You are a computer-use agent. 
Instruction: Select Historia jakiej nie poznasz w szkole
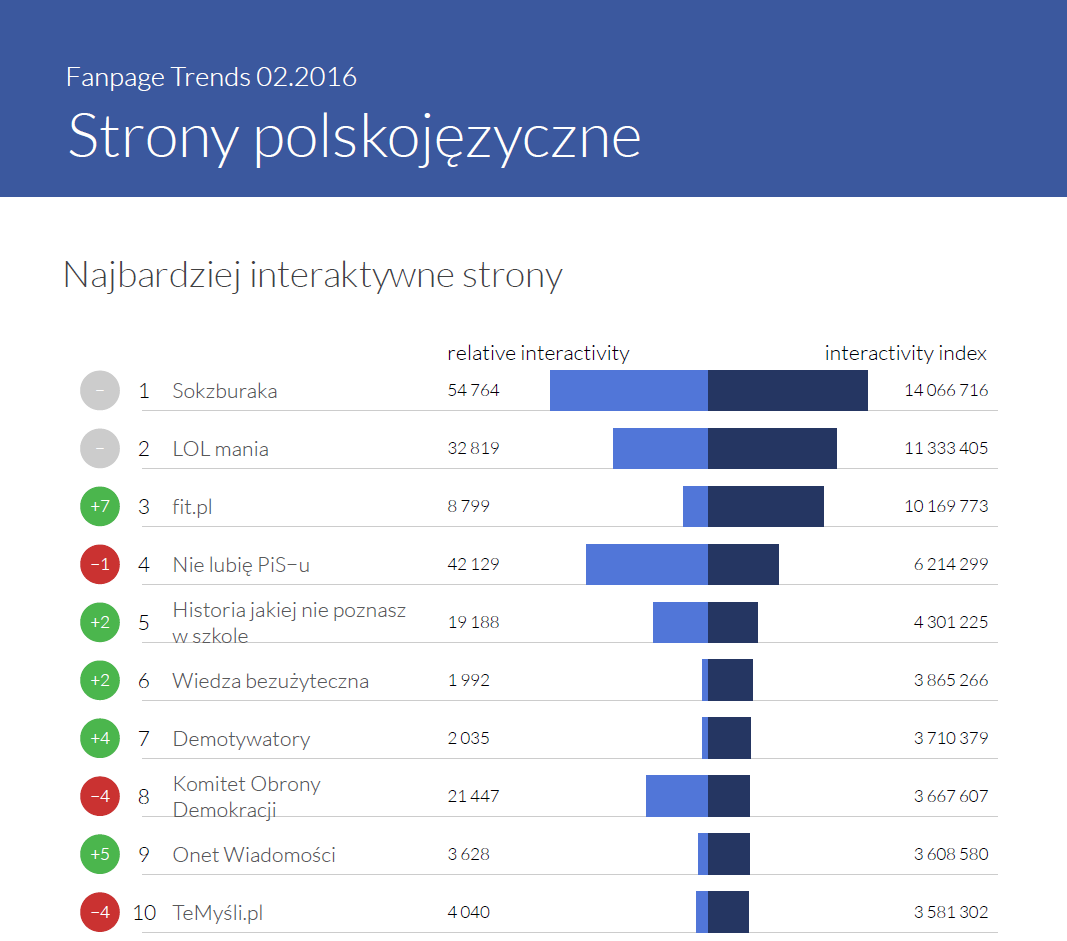point(288,622)
